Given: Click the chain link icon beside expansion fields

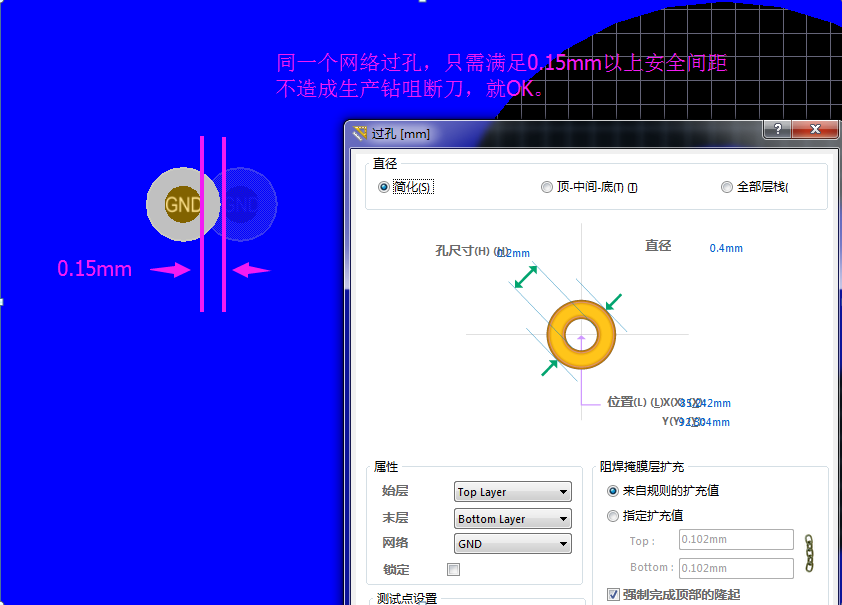Looking at the screenshot, I should point(810,554).
